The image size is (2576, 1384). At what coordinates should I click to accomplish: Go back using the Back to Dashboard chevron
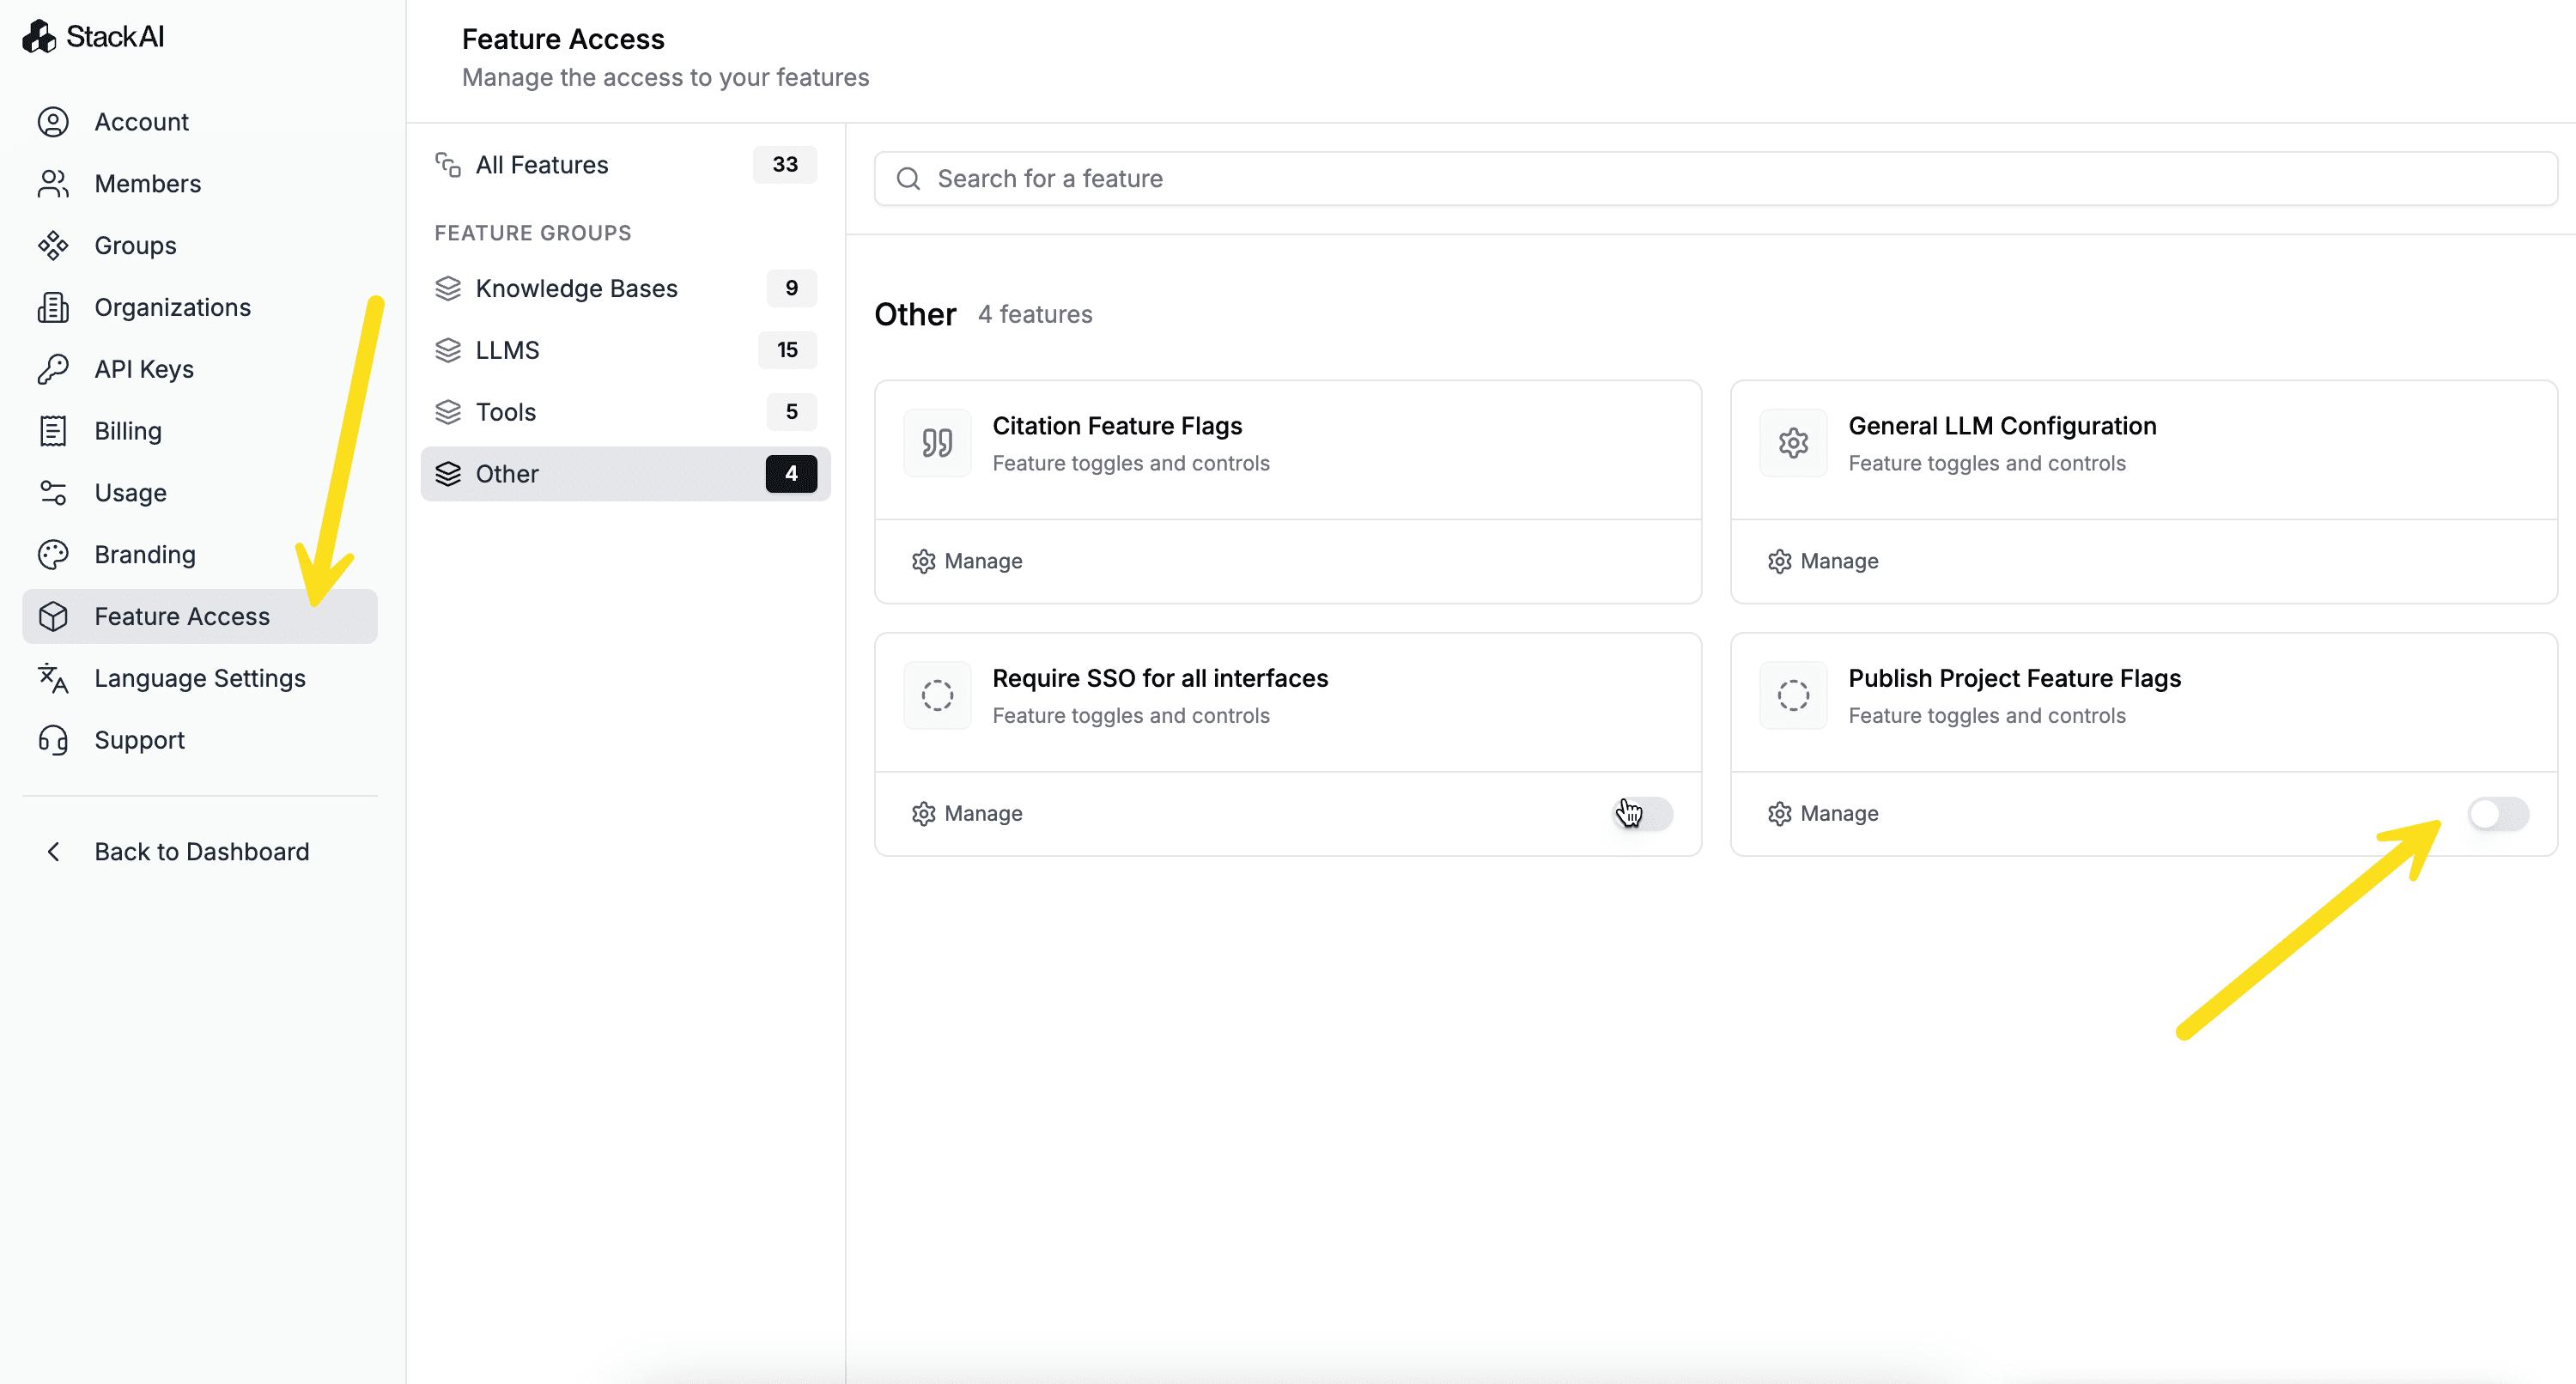(x=54, y=852)
